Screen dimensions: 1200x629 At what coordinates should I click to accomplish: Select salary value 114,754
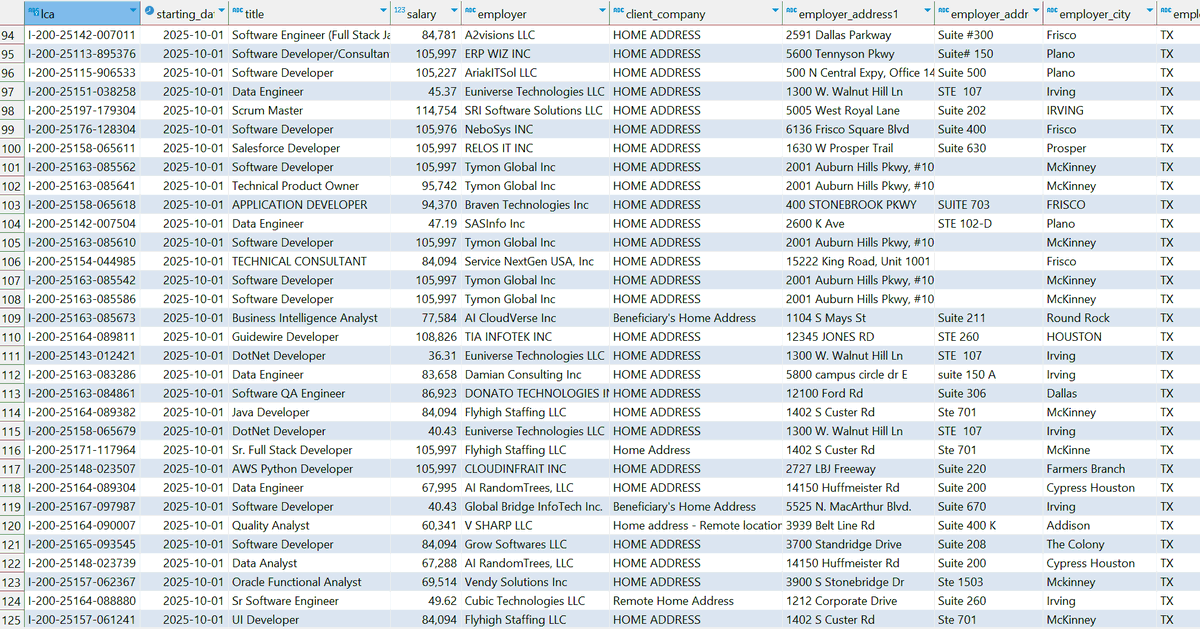coord(426,110)
